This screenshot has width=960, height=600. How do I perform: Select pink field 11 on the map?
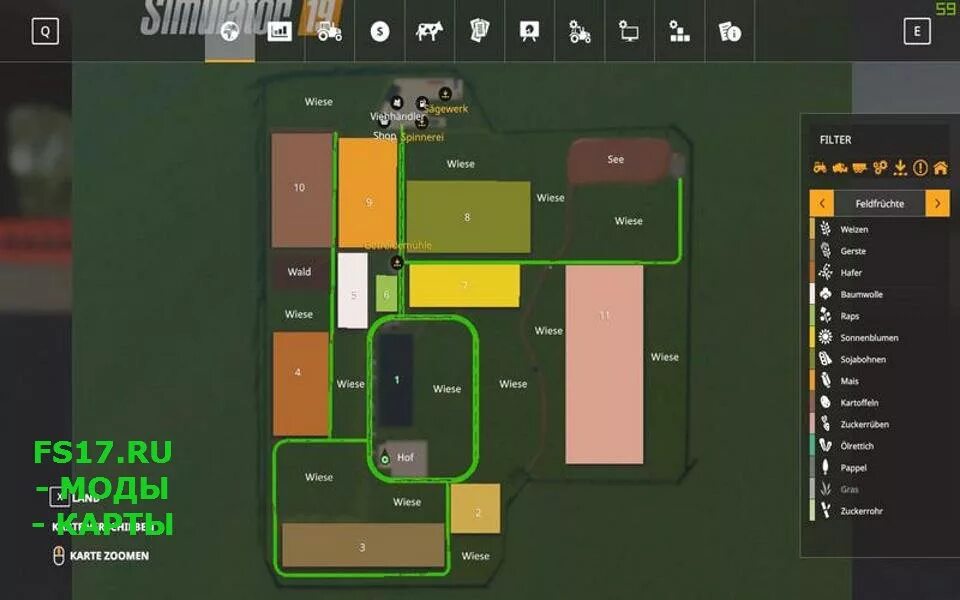(604, 364)
